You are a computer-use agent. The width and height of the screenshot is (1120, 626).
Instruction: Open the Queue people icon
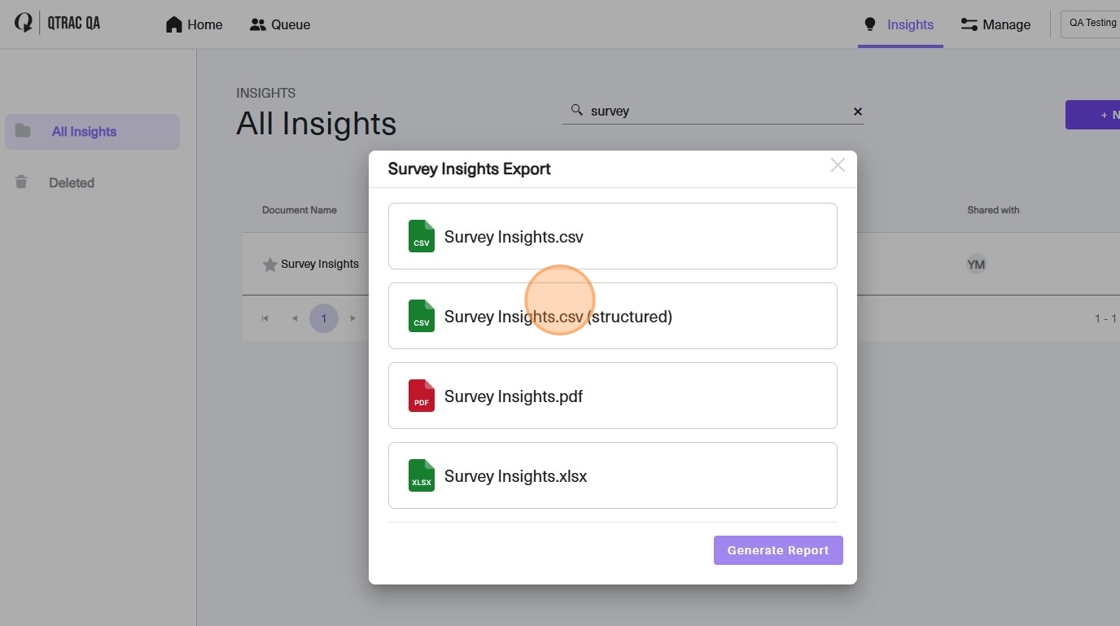[x=257, y=24]
